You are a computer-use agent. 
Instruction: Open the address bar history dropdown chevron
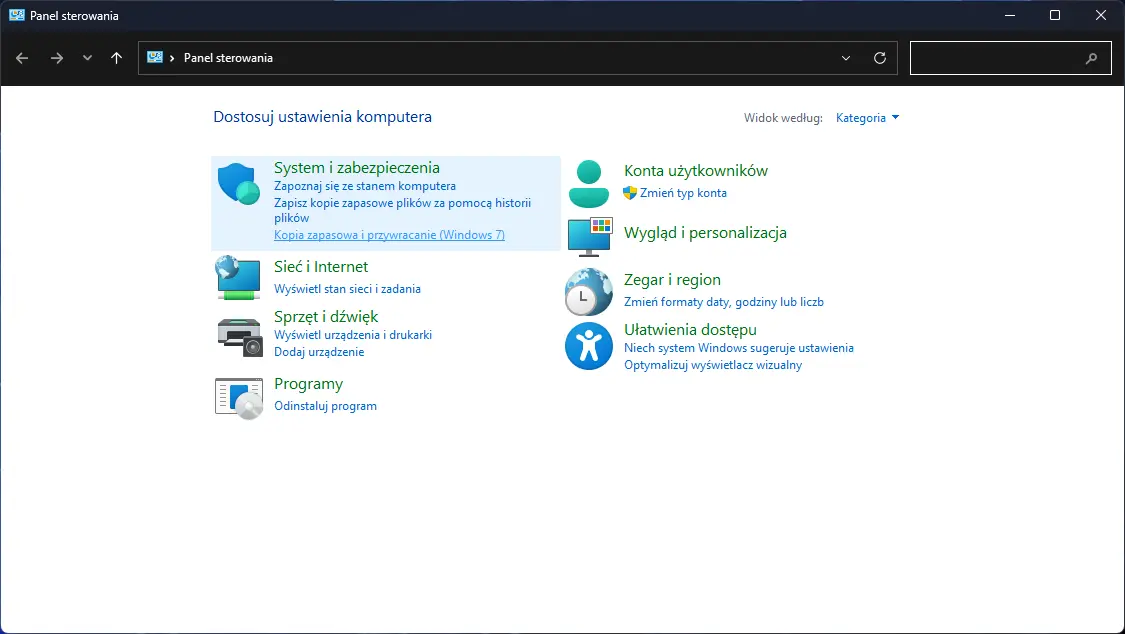click(847, 58)
